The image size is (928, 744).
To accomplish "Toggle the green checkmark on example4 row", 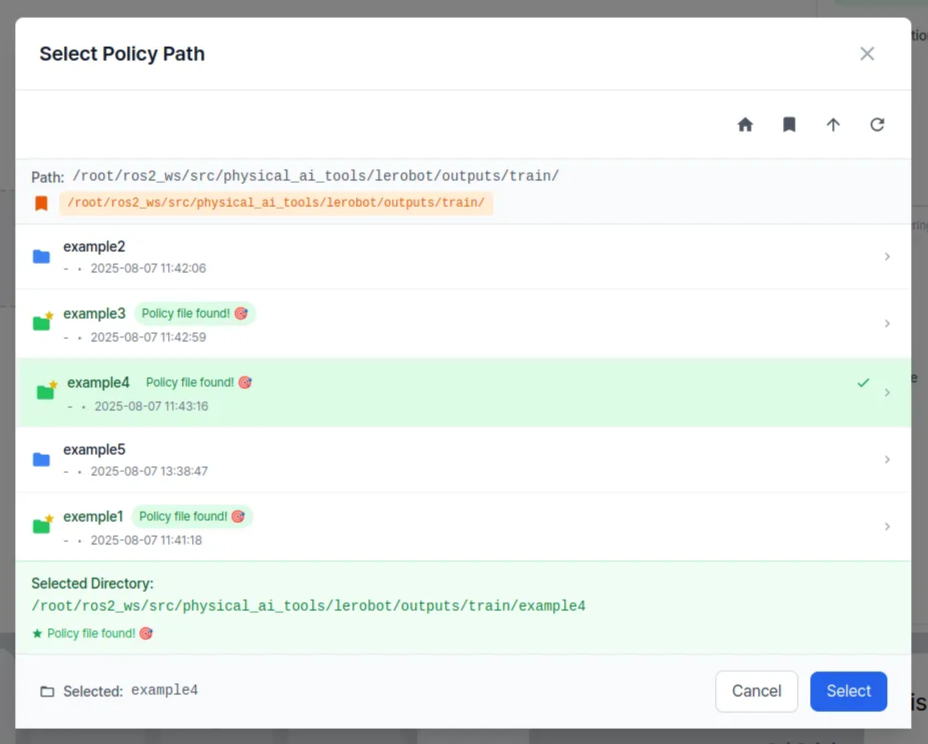I will click(x=862, y=382).
